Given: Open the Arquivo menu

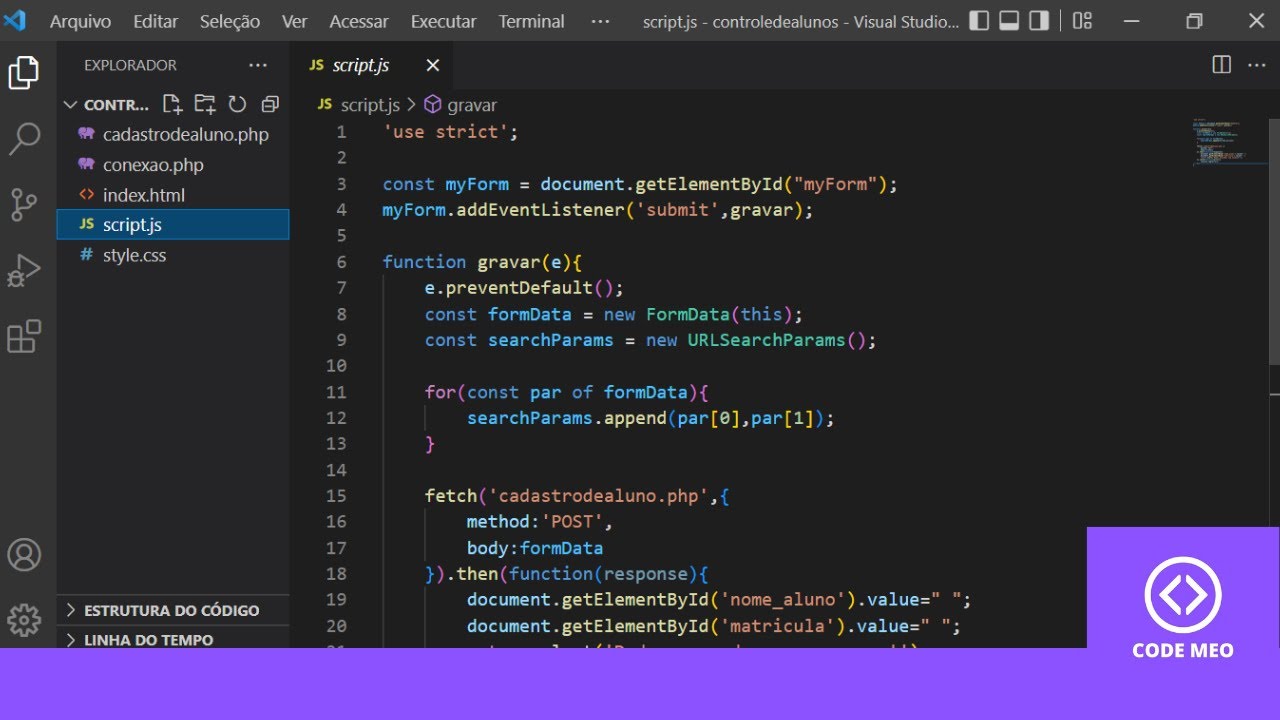Looking at the screenshot, I should 80,21.
